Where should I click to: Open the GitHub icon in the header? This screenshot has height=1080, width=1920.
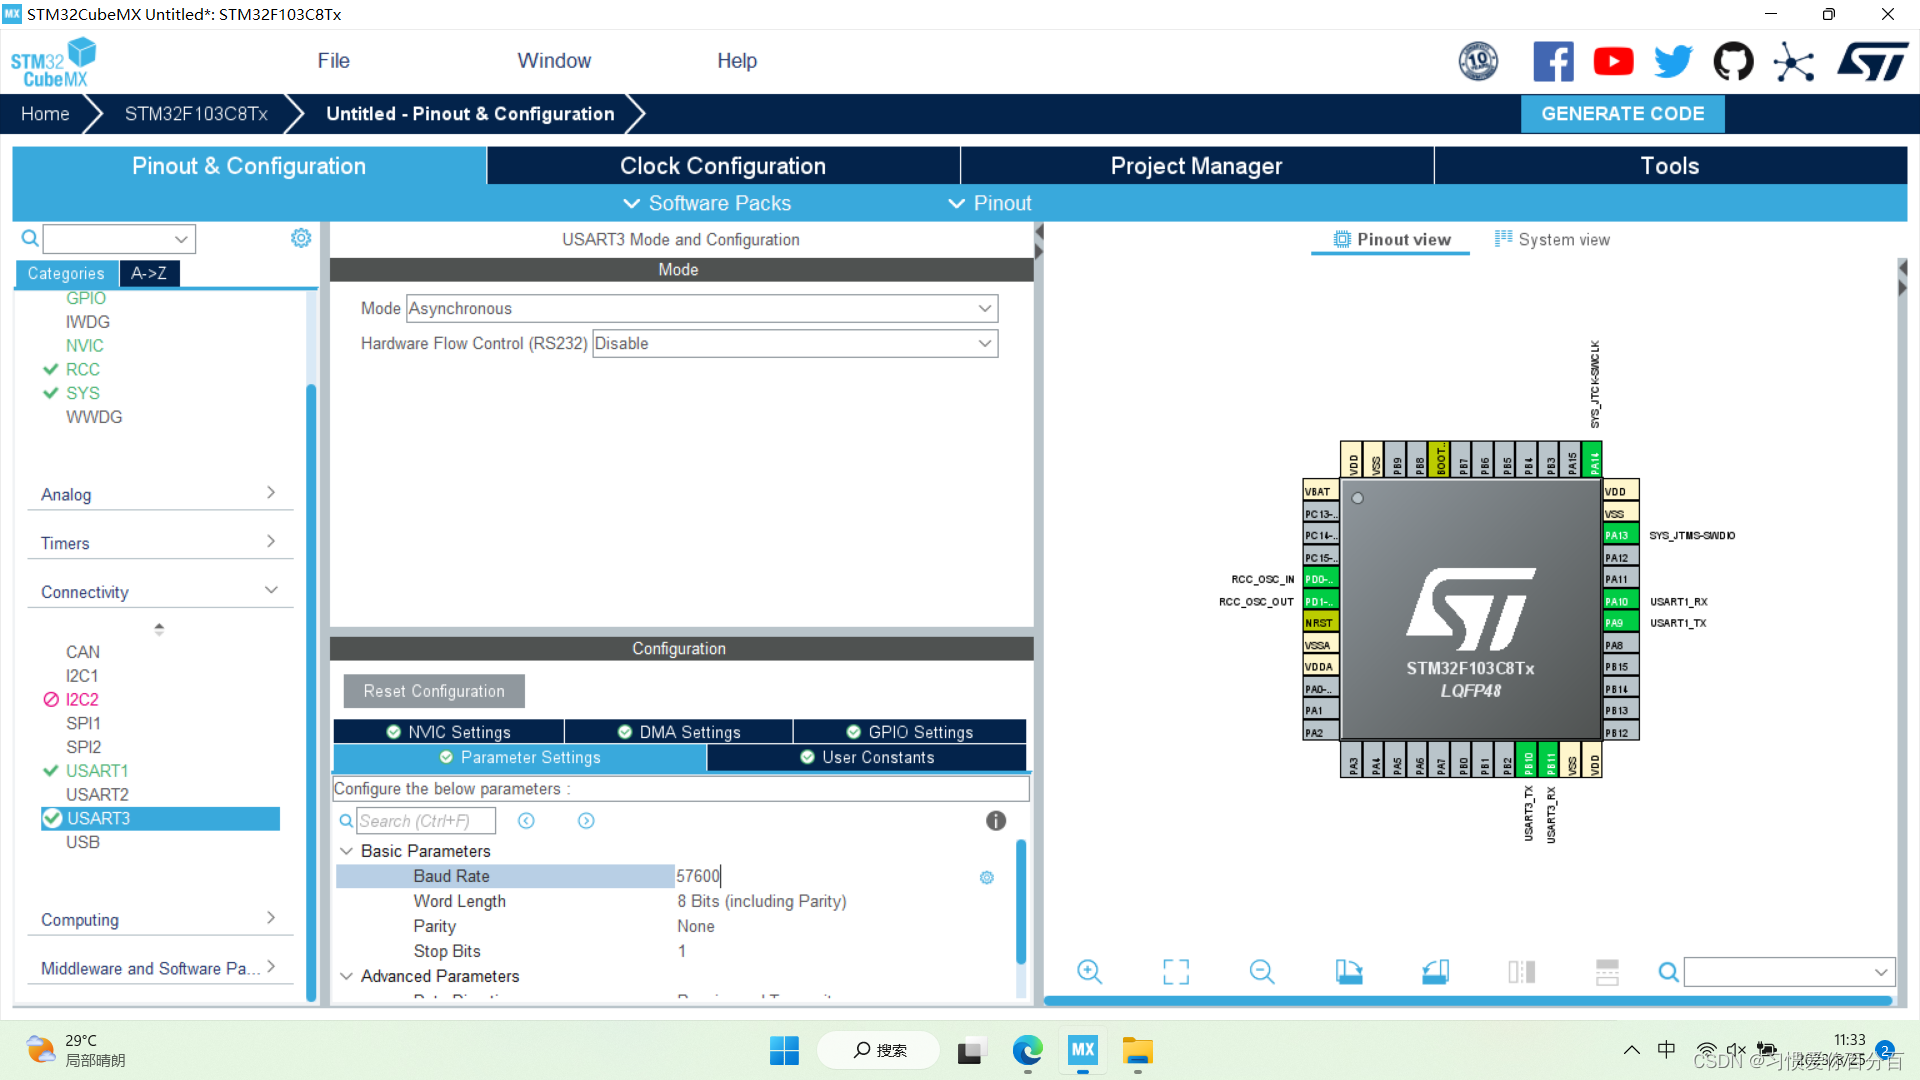click(1733, 62)
